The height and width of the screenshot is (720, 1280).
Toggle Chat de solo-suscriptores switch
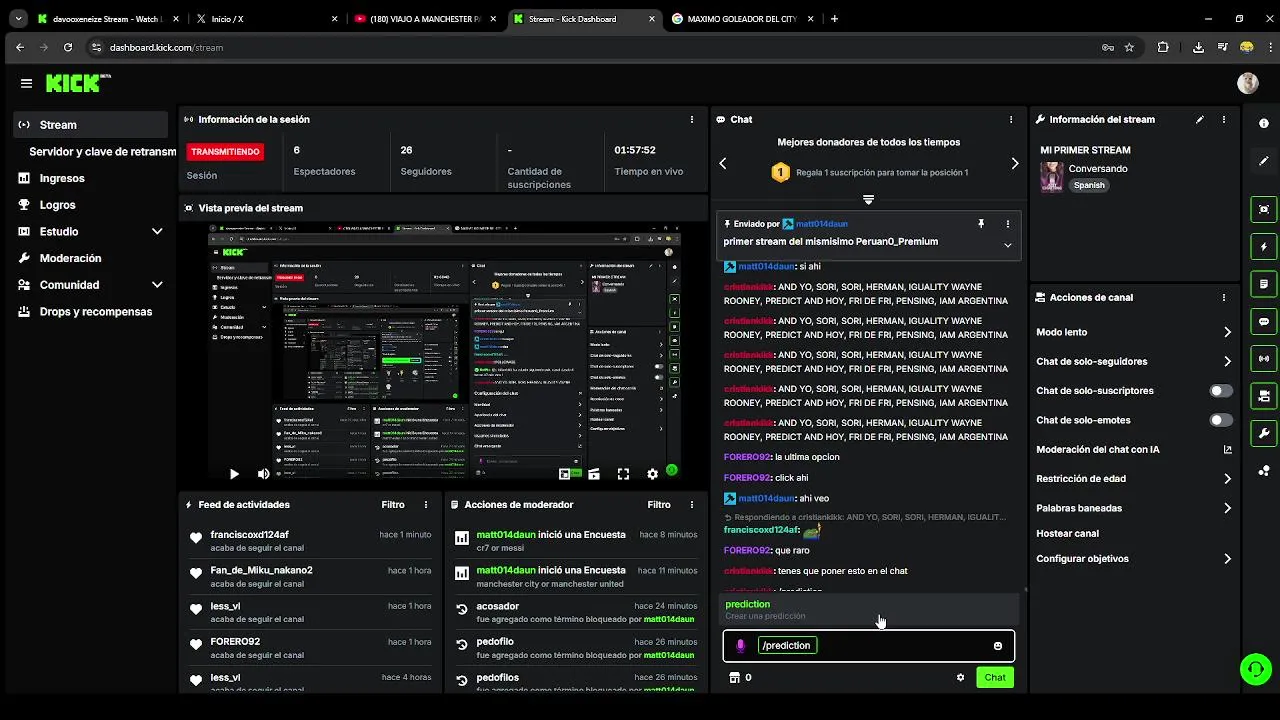click(1221, 391)
